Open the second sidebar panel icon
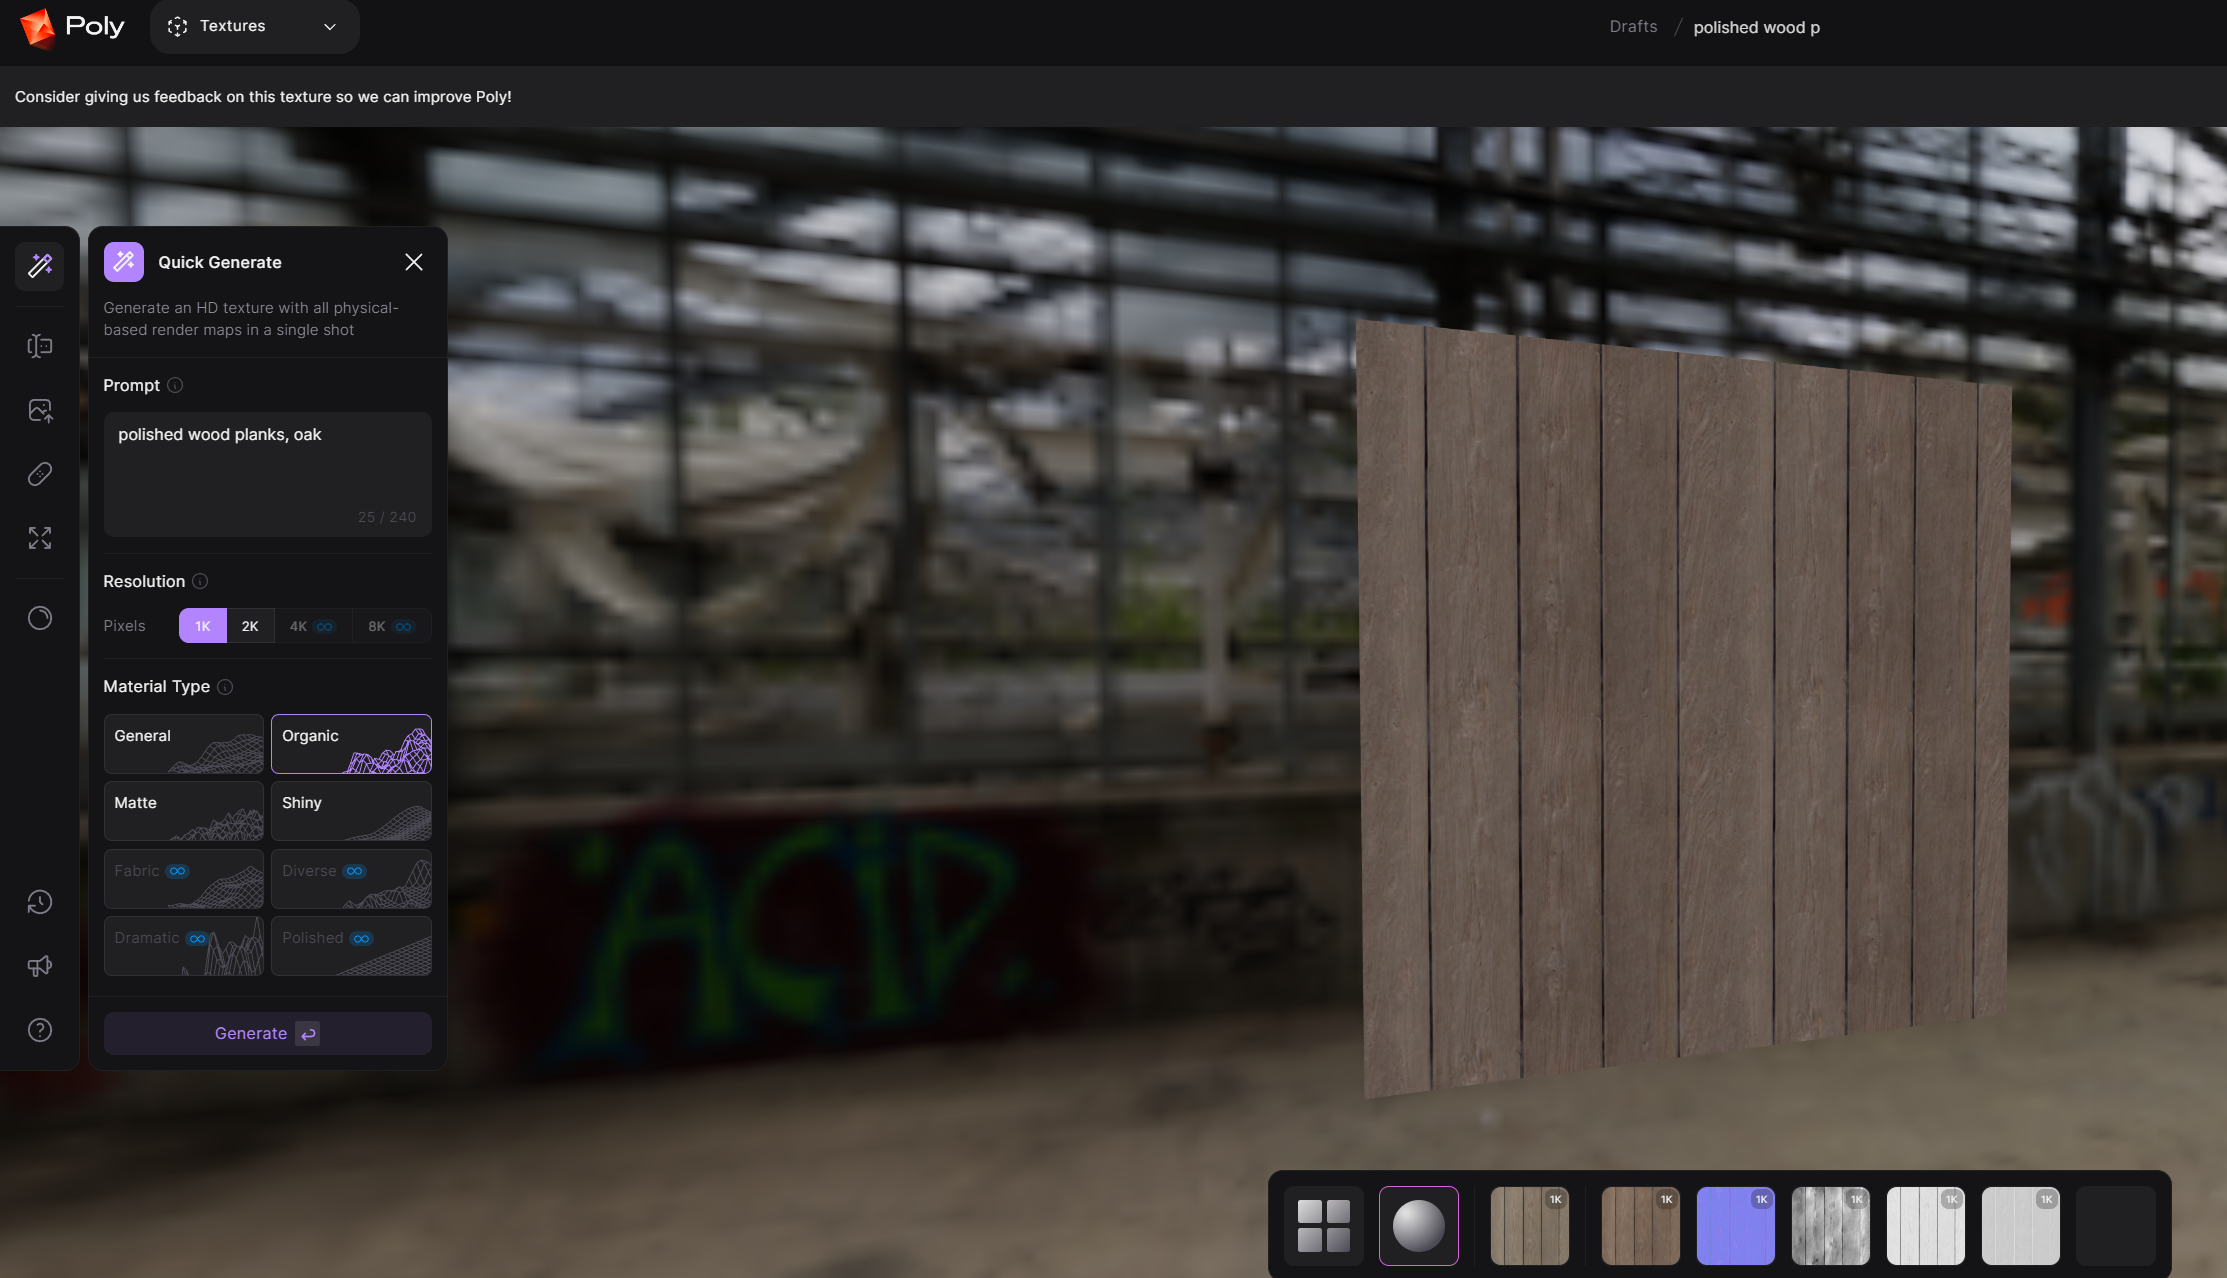The height and width of the screenshot is (1278, 2227). 40,346
